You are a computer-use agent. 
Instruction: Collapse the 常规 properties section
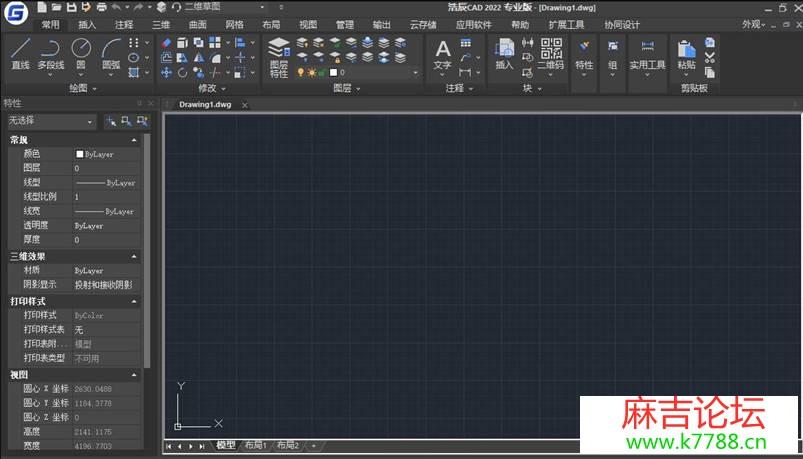pyautogui.click(x=134, y=140)
